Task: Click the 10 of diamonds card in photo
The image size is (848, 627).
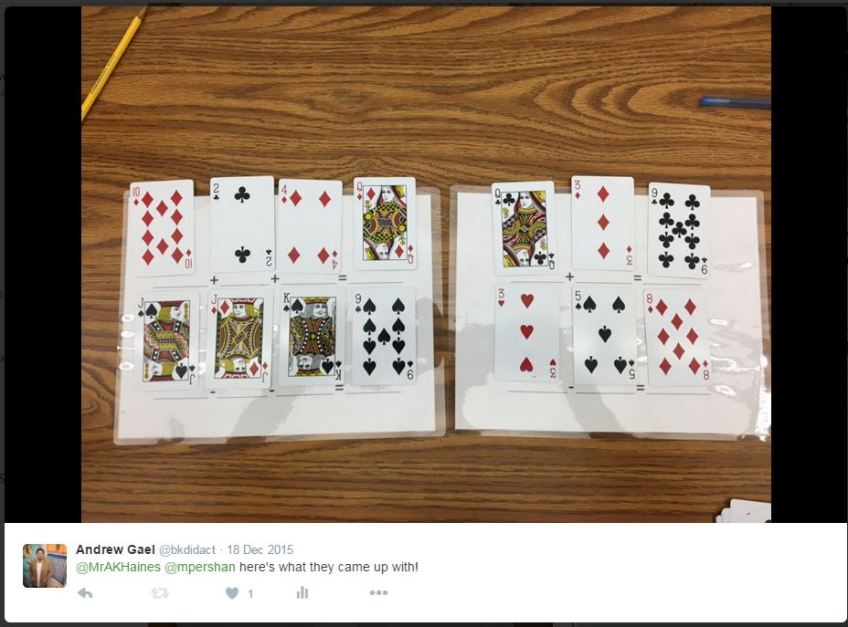Action: [162, 228]
